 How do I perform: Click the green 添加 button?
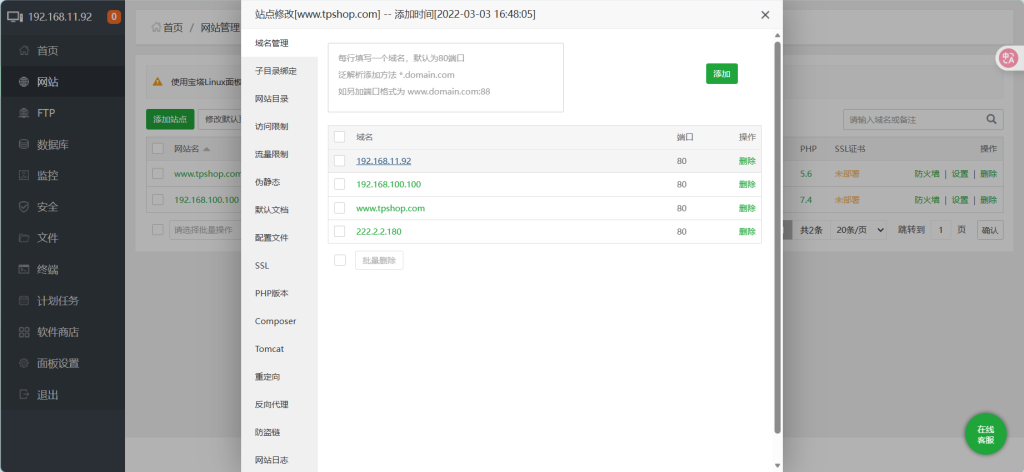(x=721, y=74)
